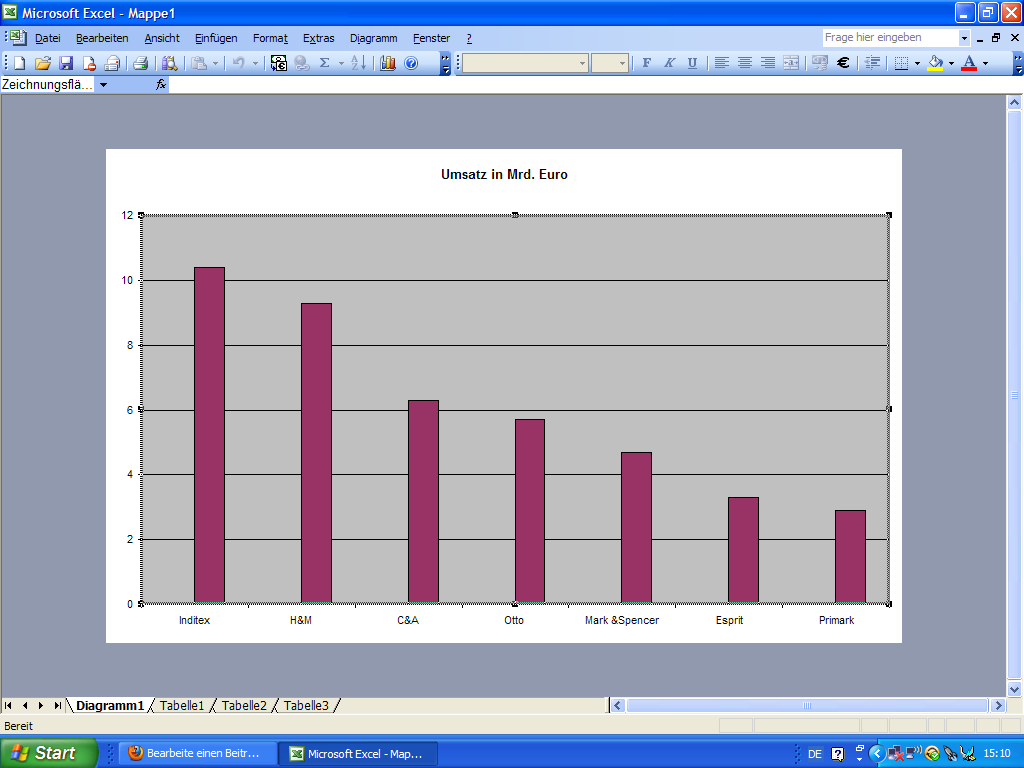Select the chart title 'Umsatz in Mrd. Euro'
Viewport: 1024px width, 768px height.
click(x=504, y=174)
